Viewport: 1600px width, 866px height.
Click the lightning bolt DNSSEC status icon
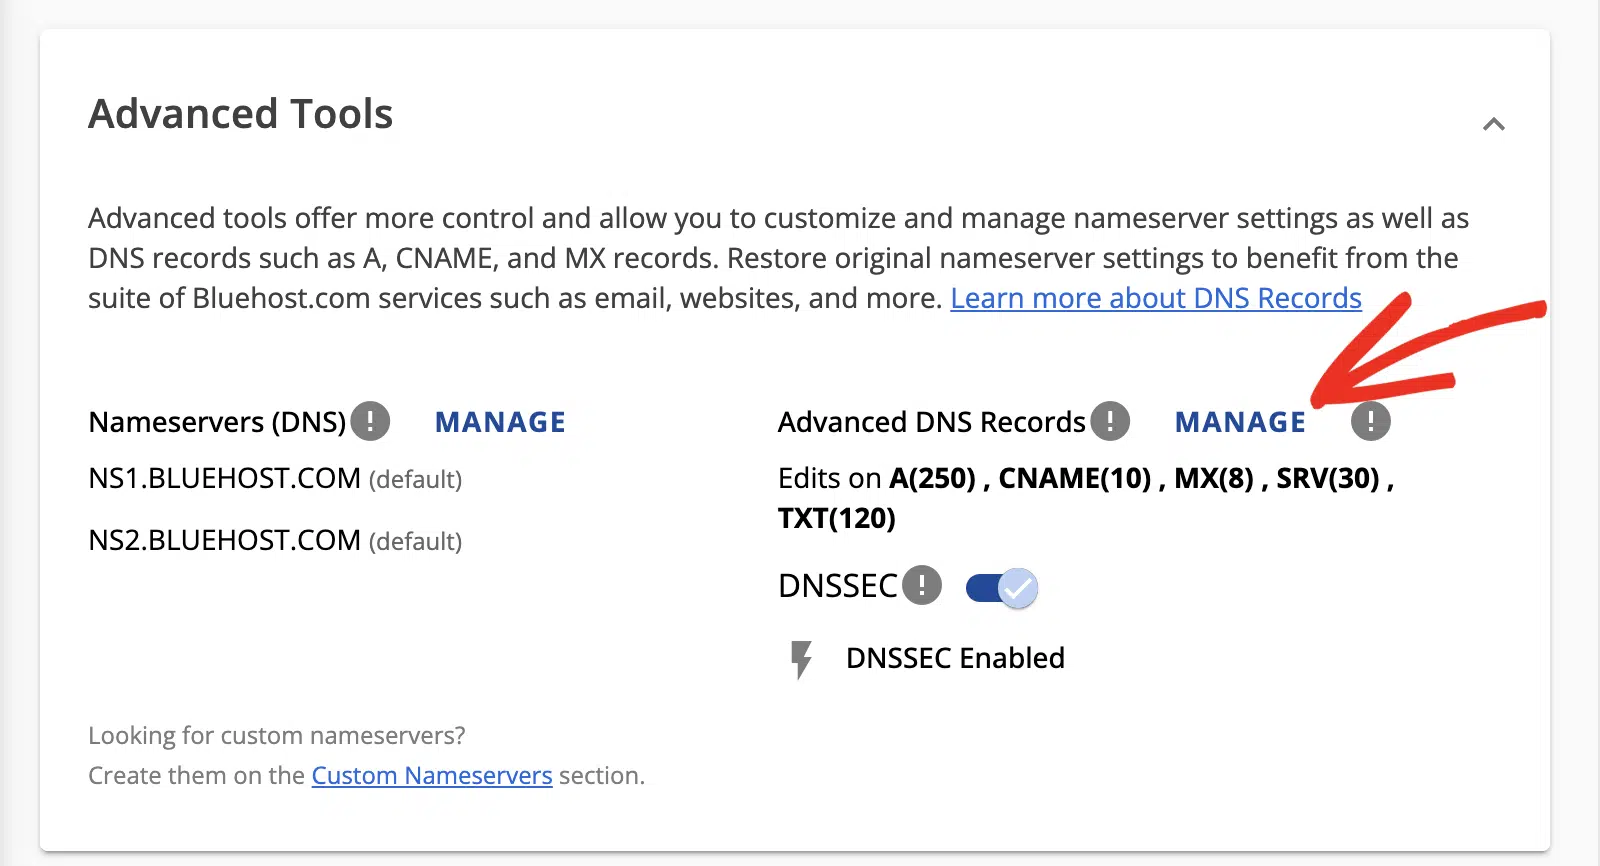pos(801,659)
